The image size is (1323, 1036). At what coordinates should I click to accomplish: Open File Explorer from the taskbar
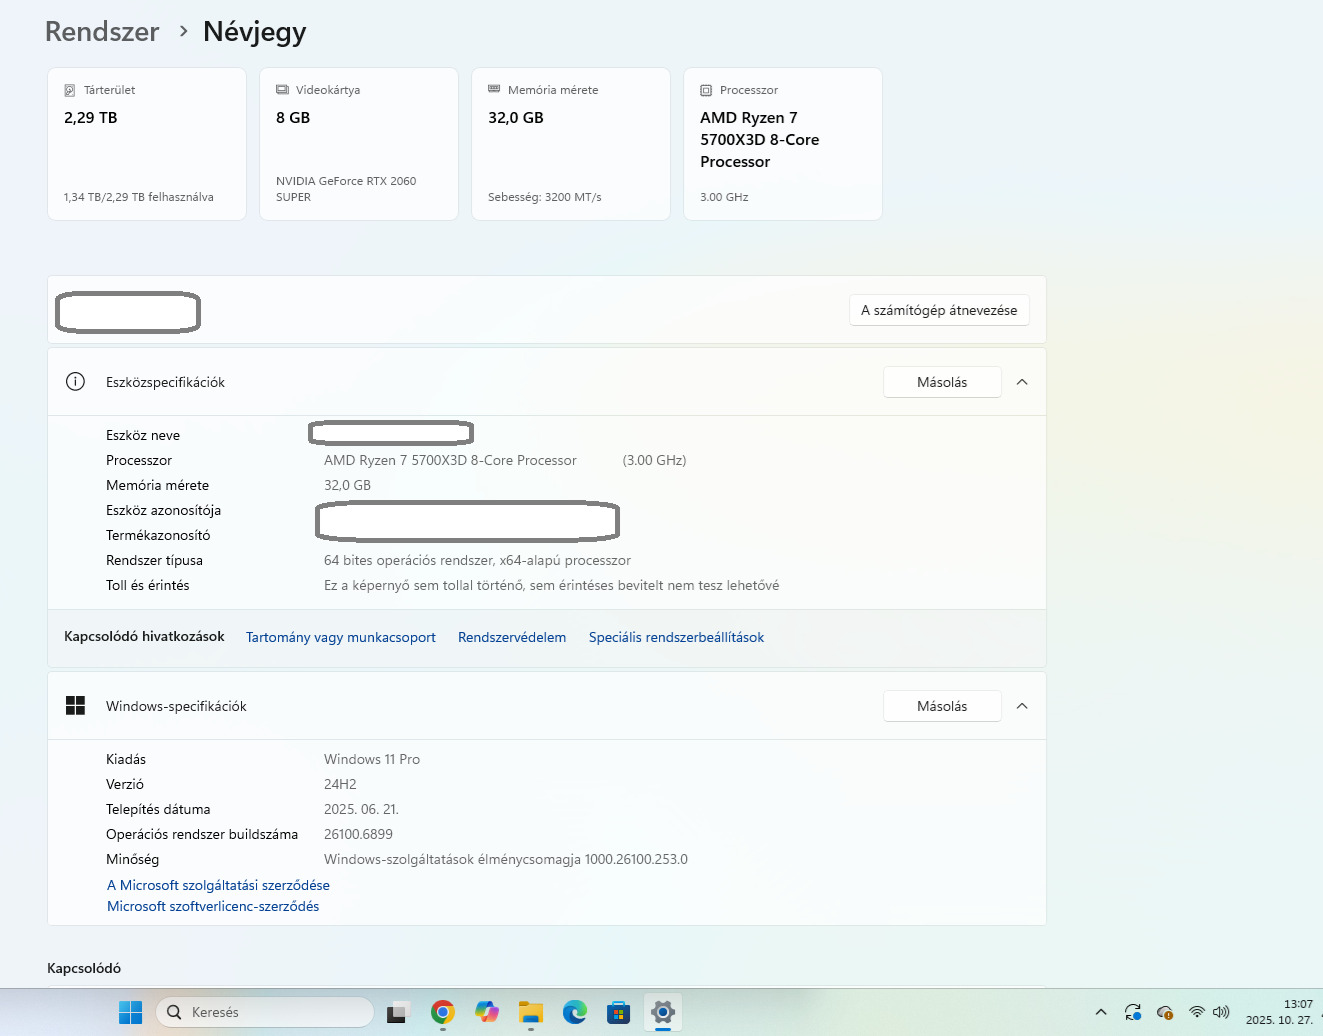[531, 1012]
